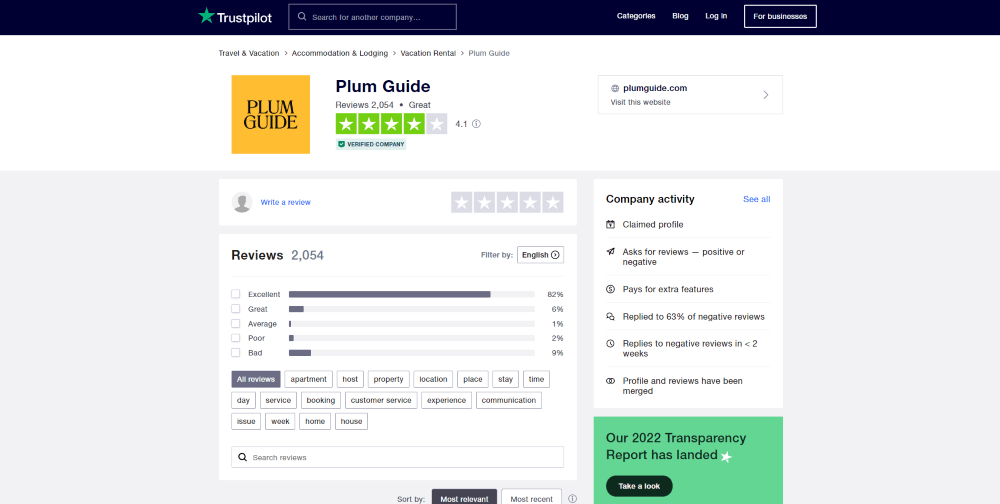The height and width of the screenshot is (504, 1000).
Task: Click the Write a review link
Action: pos(286,202)
